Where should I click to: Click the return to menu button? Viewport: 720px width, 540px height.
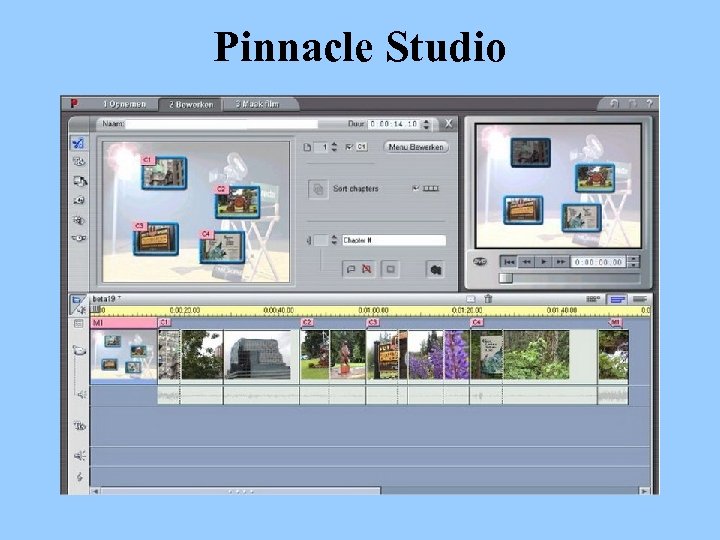click(x=390, y=269)
